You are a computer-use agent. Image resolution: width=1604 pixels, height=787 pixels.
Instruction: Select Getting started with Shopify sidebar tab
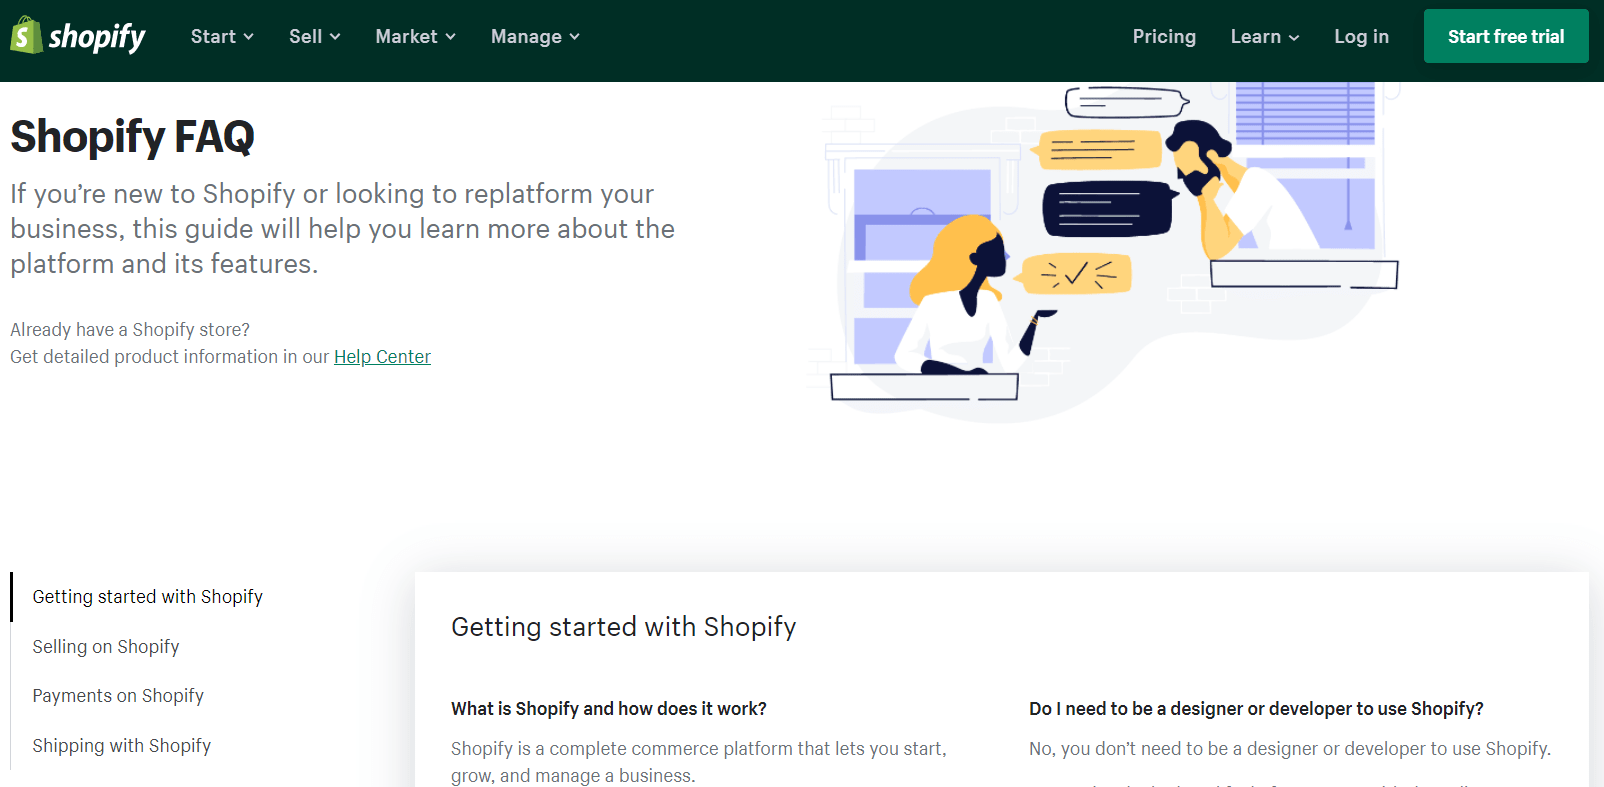click(148, 597)
